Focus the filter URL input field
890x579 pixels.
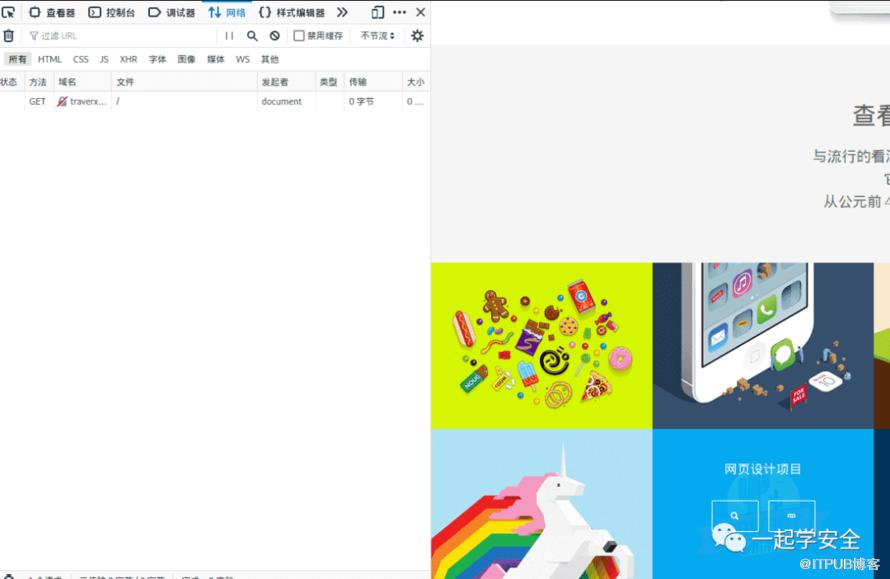tap(121, 36)
